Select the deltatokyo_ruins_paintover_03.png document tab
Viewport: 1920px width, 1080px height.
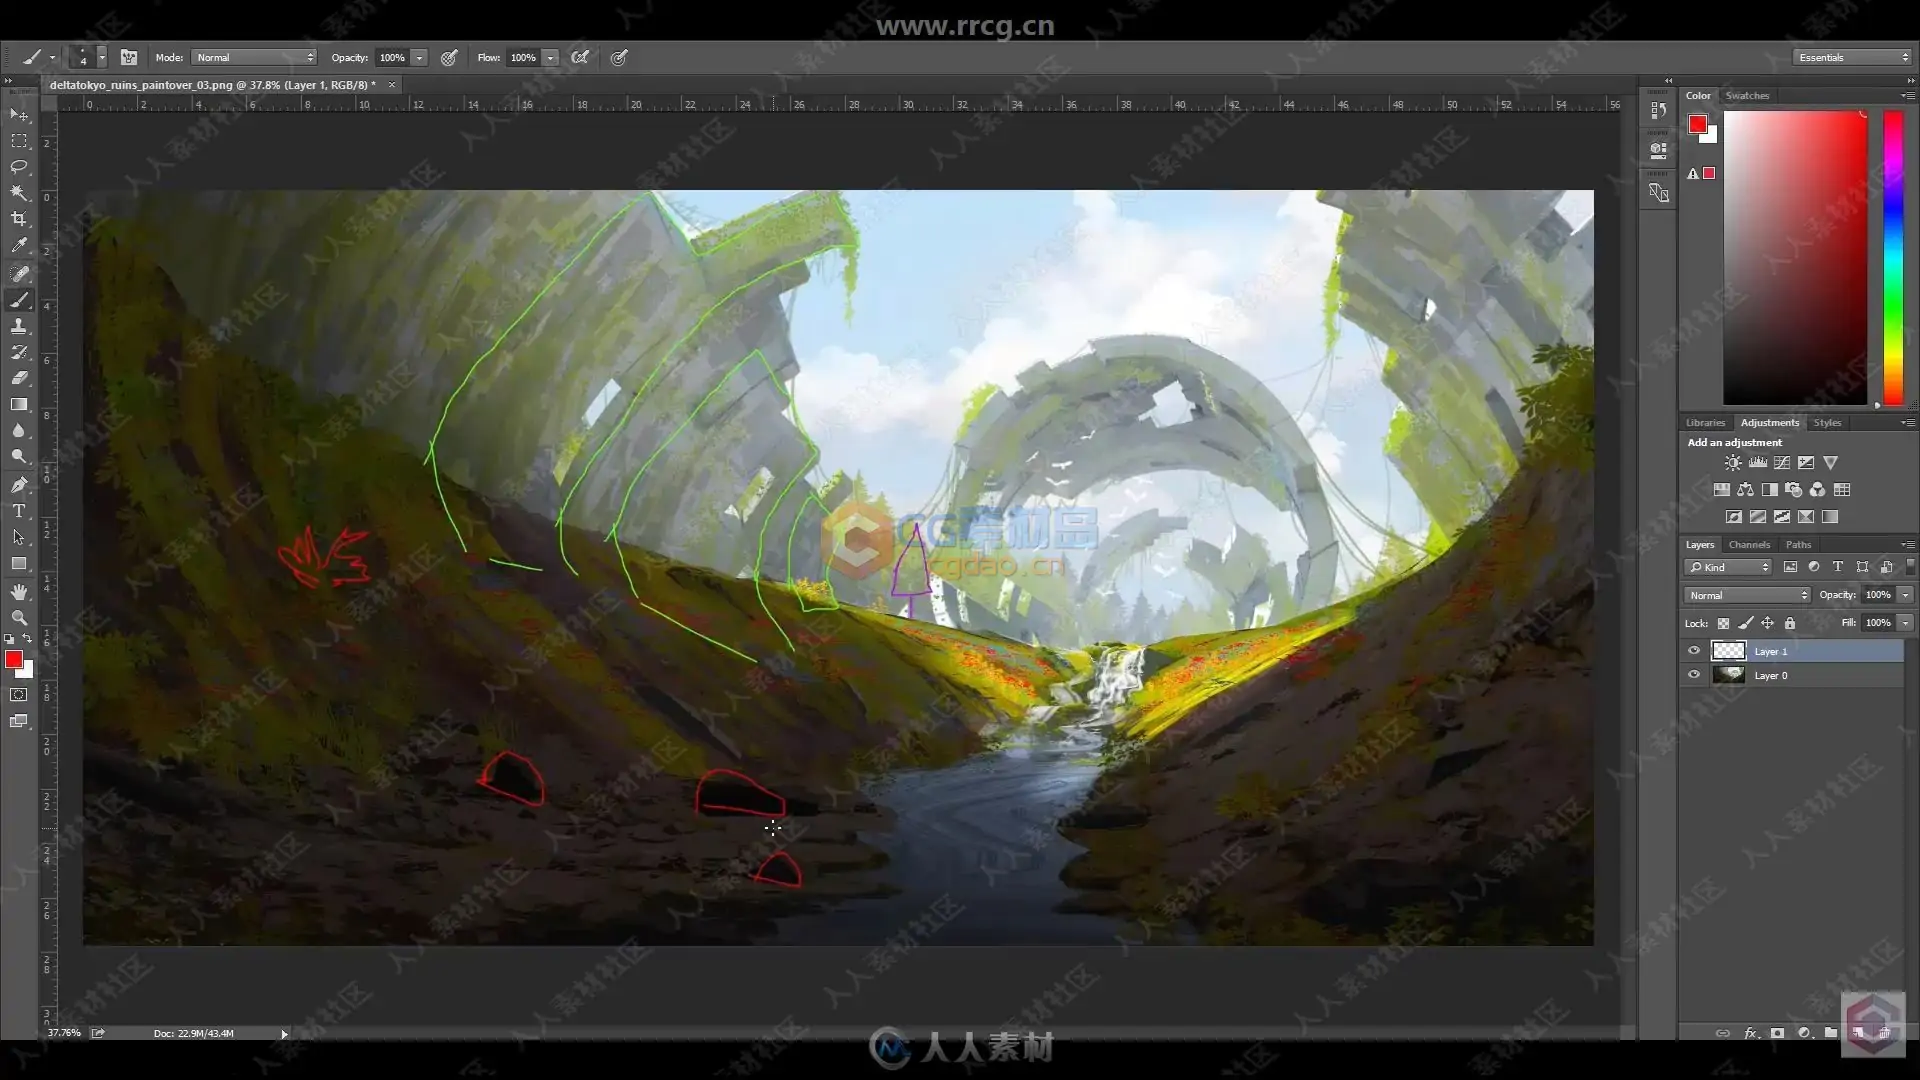[x=212, y=85]
